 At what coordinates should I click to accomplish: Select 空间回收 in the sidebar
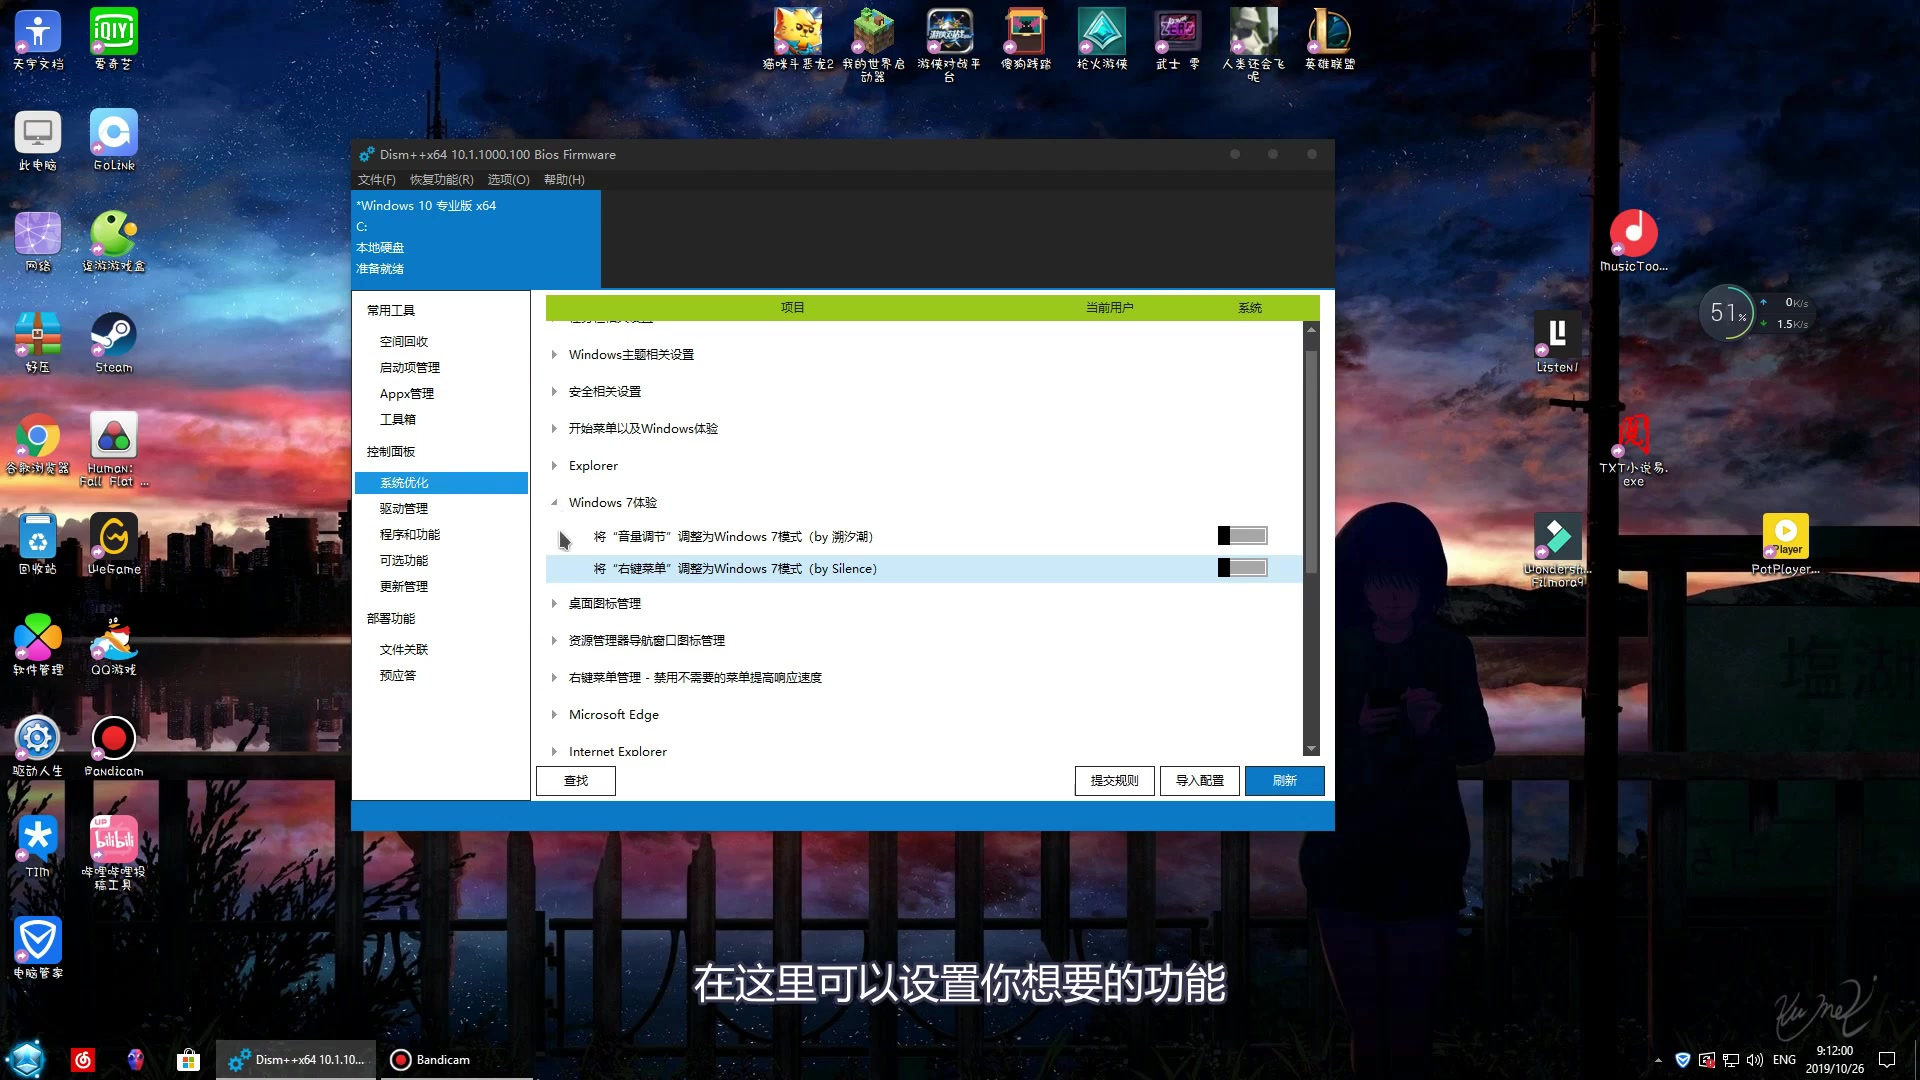pyautogui.click(x=404, y=342)
